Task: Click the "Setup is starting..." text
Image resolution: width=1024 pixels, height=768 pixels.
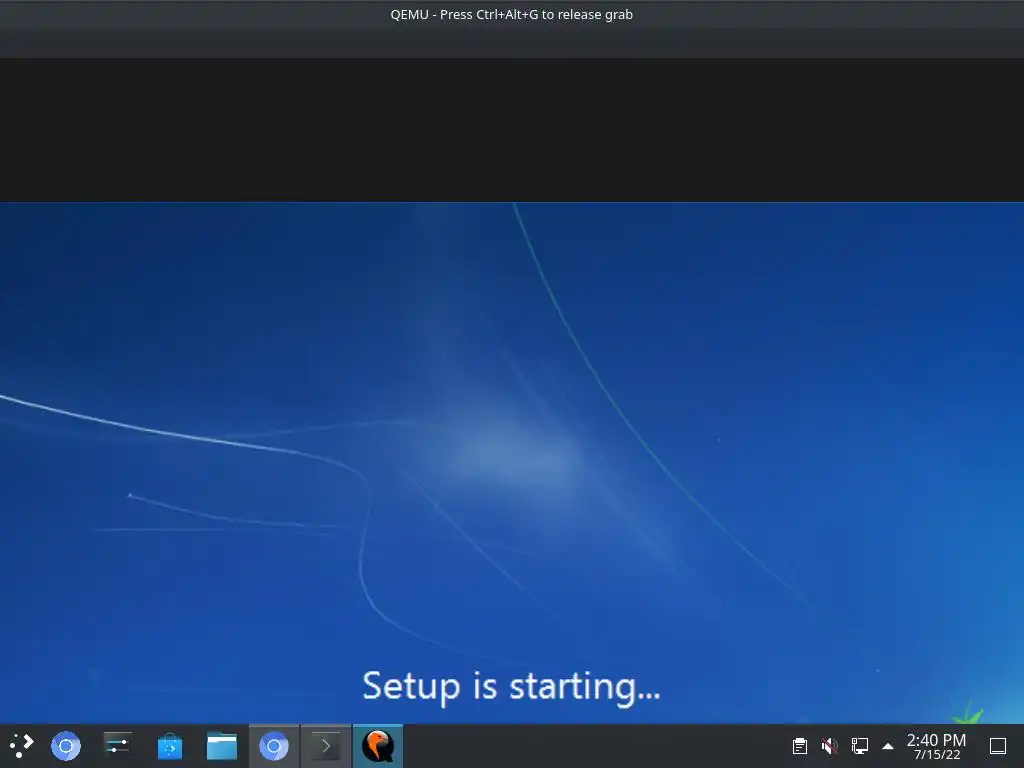Action: pos(511,686)
